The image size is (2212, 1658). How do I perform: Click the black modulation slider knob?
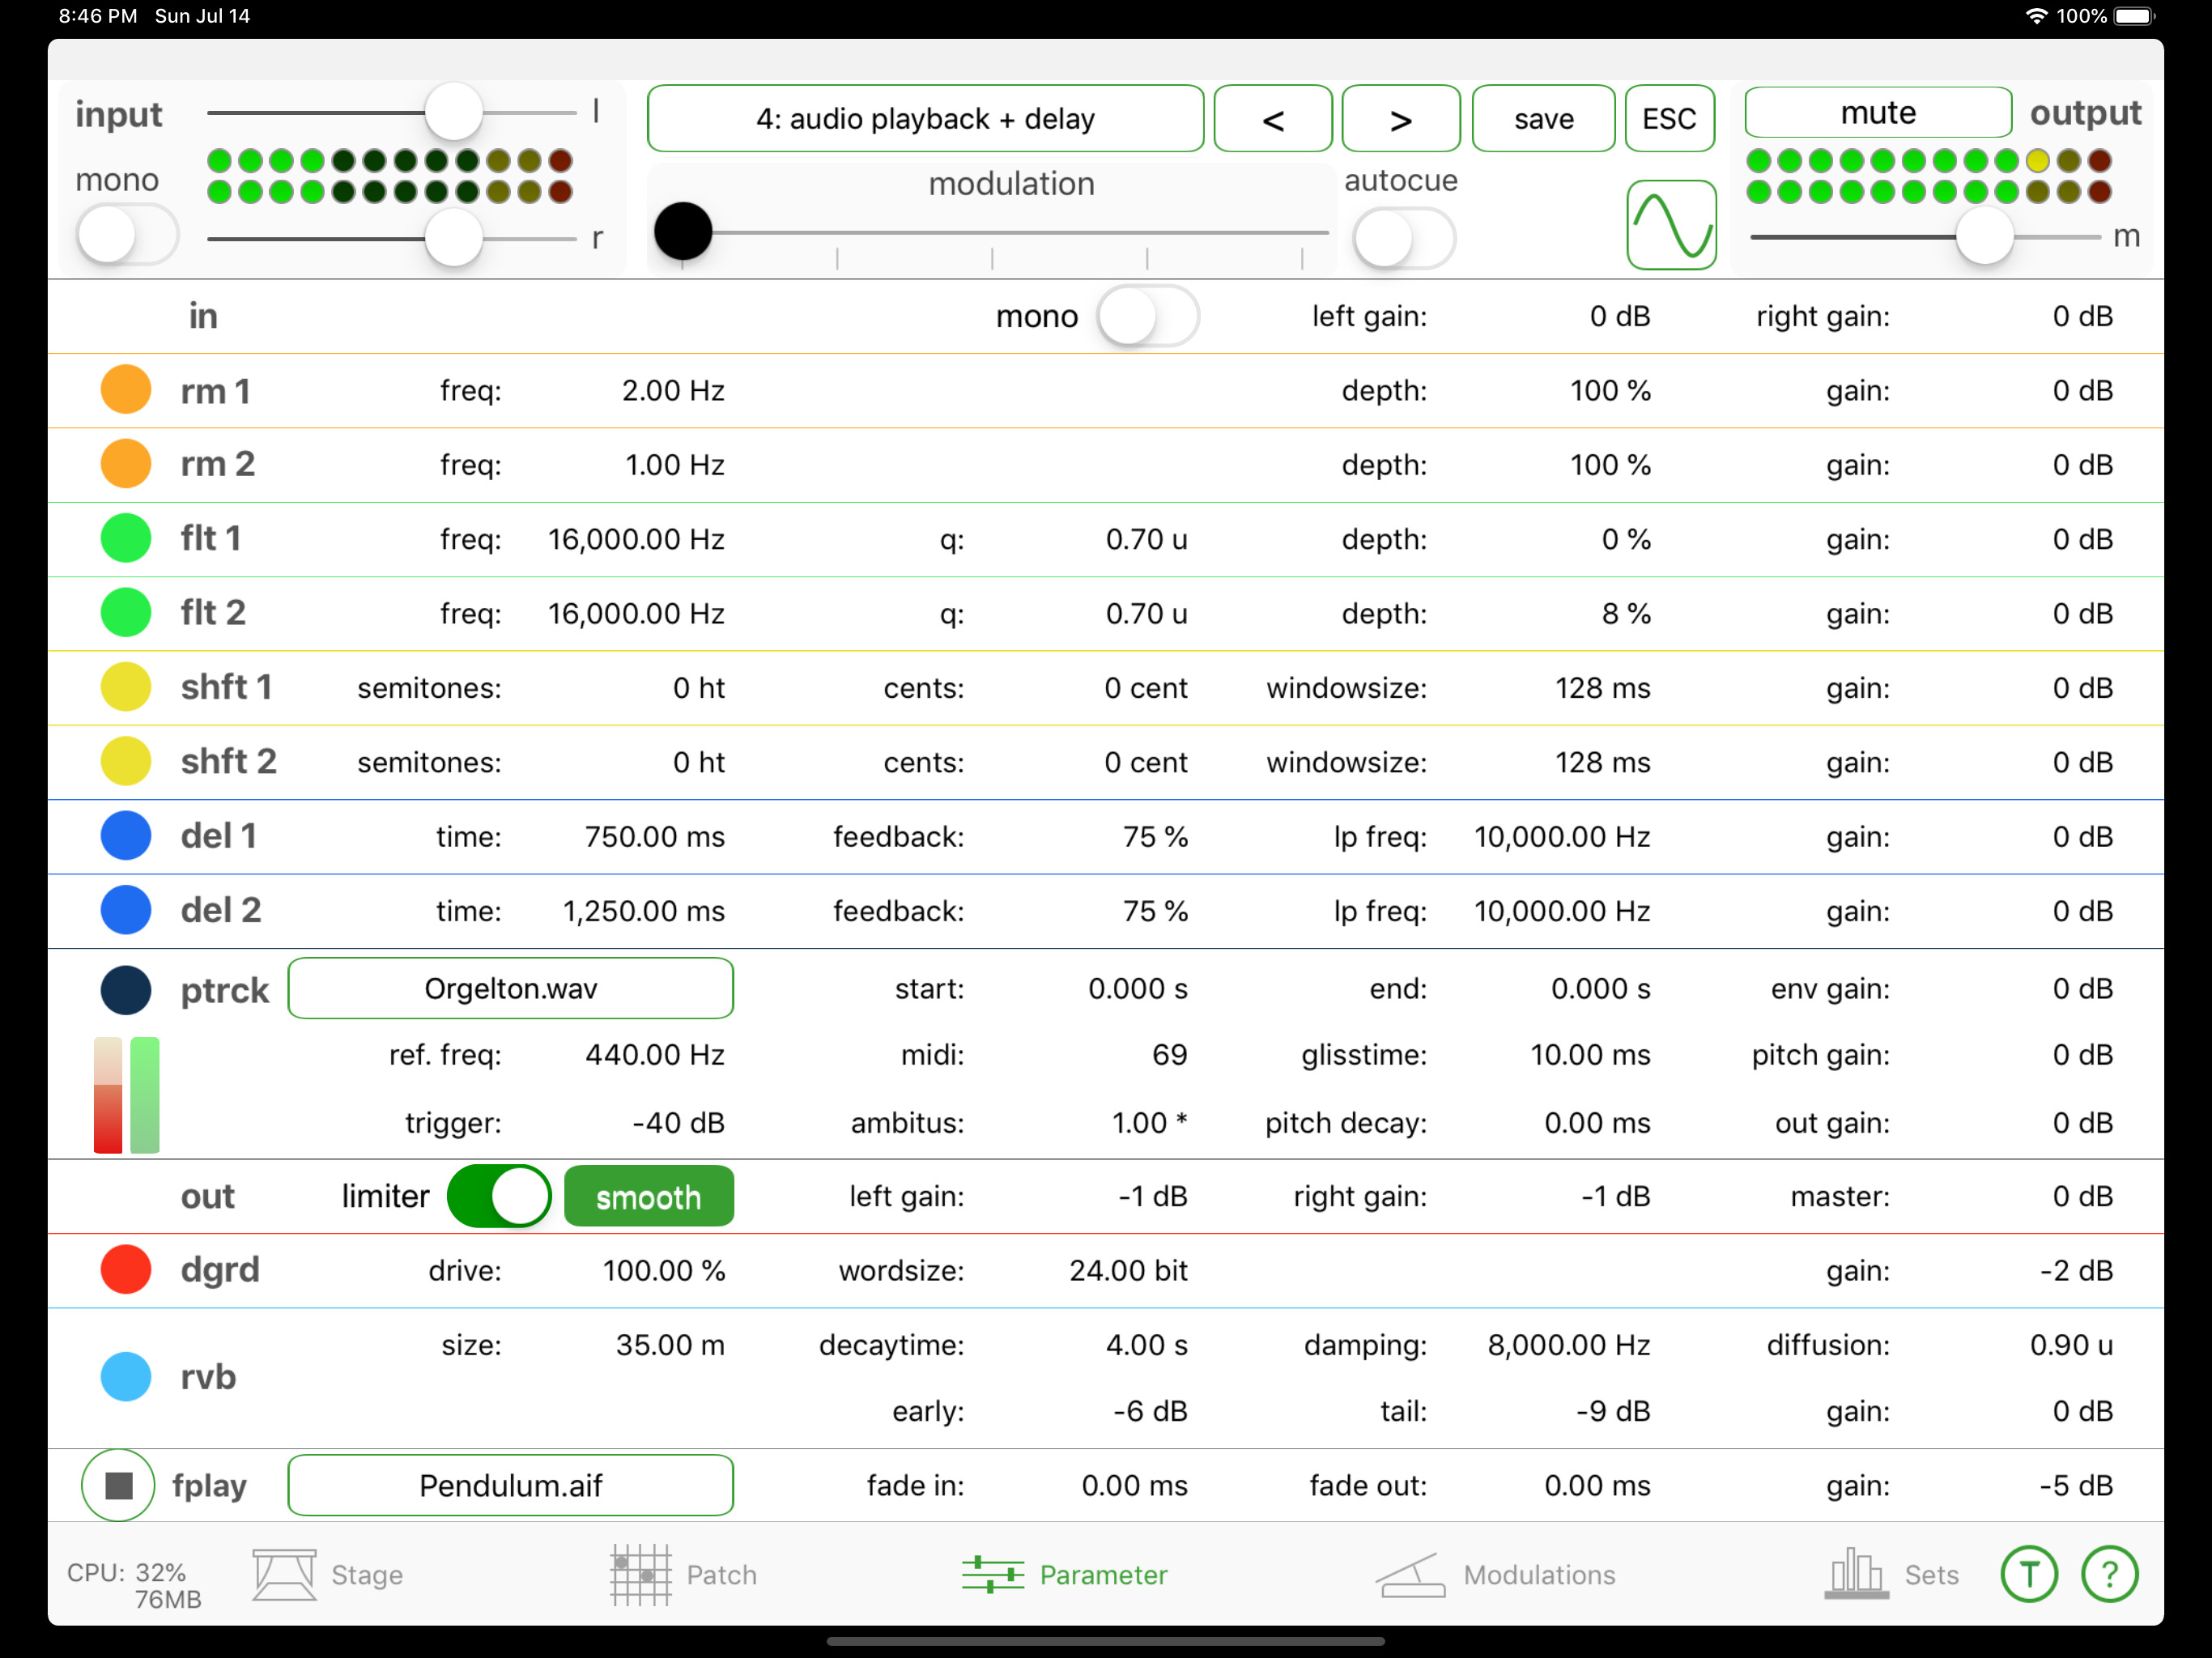683,232
